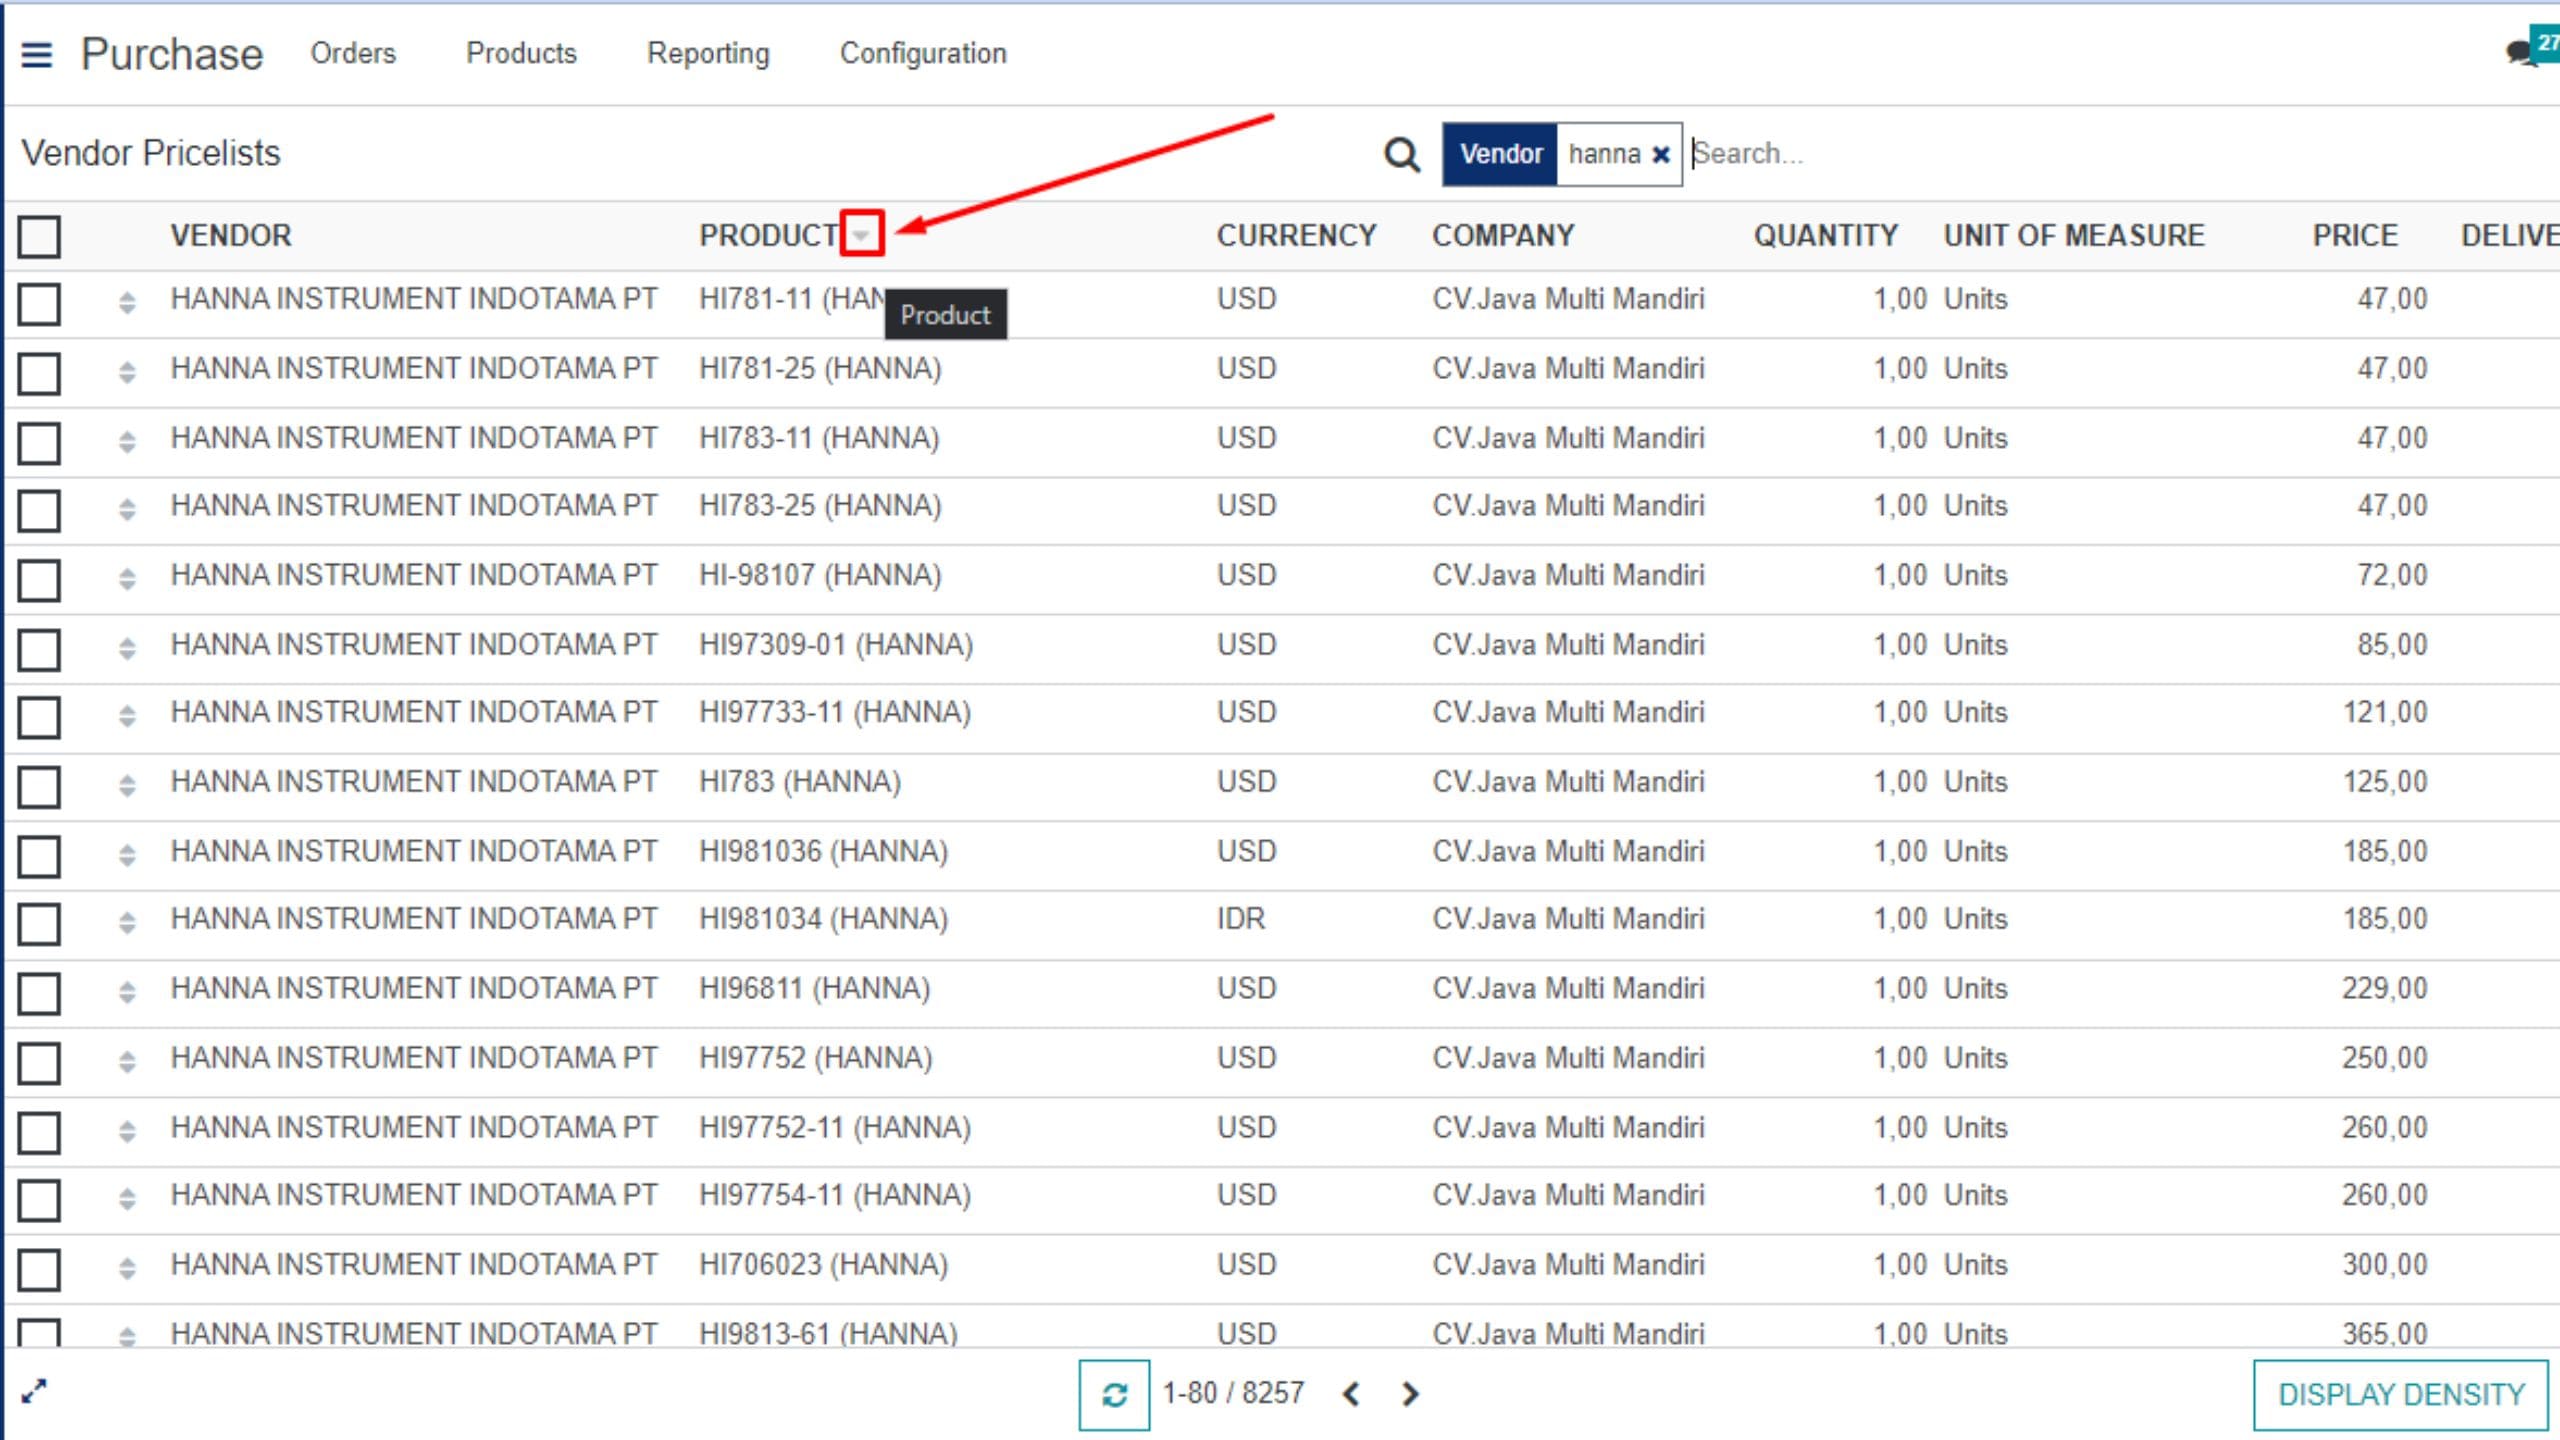Image resolution: width=2560 pixels, height=1440 pixels.
Task: Open the hamburger apps menu
Action: [x=36, y=54]
